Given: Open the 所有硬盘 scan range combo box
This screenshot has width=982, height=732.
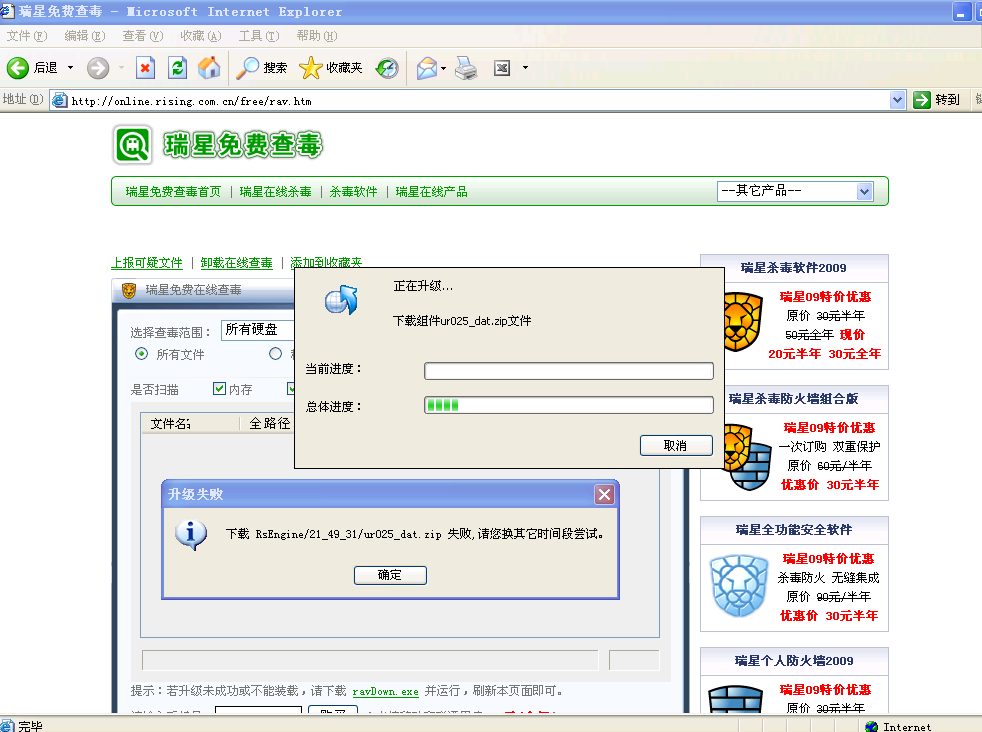Looking at the screenshot, I should tap(257, 329).
